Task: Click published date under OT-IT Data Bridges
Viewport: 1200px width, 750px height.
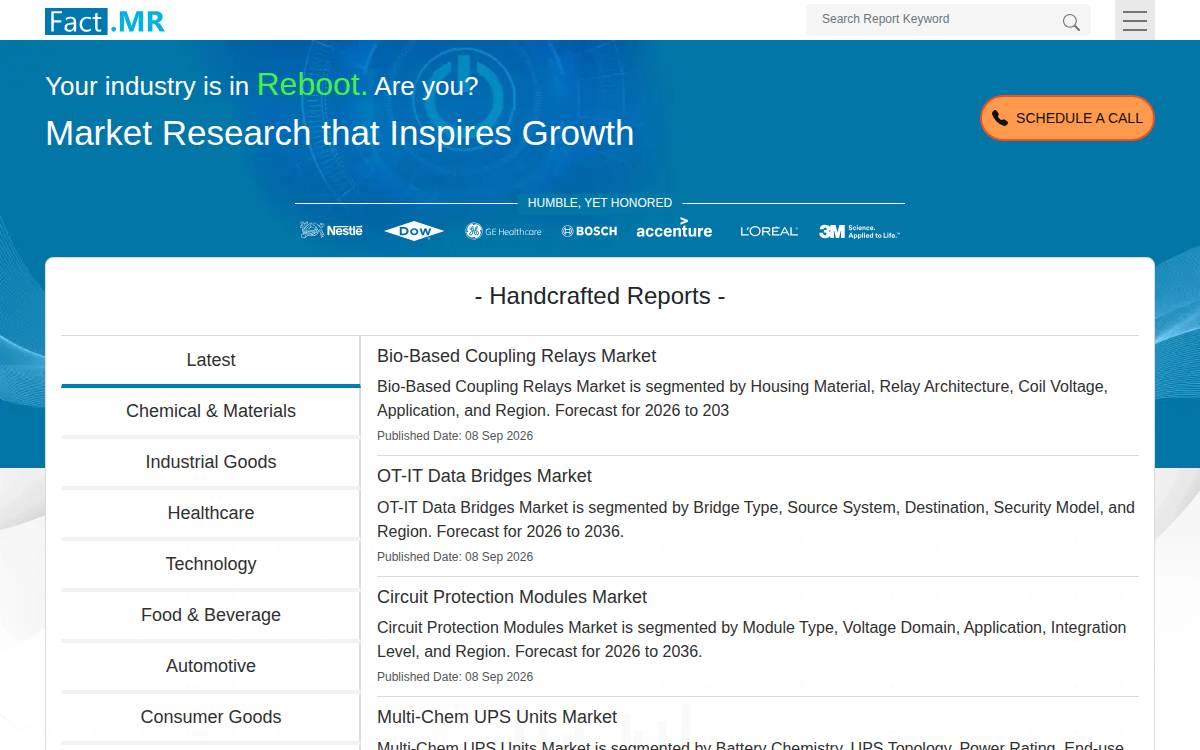Action: pos(455,557)
